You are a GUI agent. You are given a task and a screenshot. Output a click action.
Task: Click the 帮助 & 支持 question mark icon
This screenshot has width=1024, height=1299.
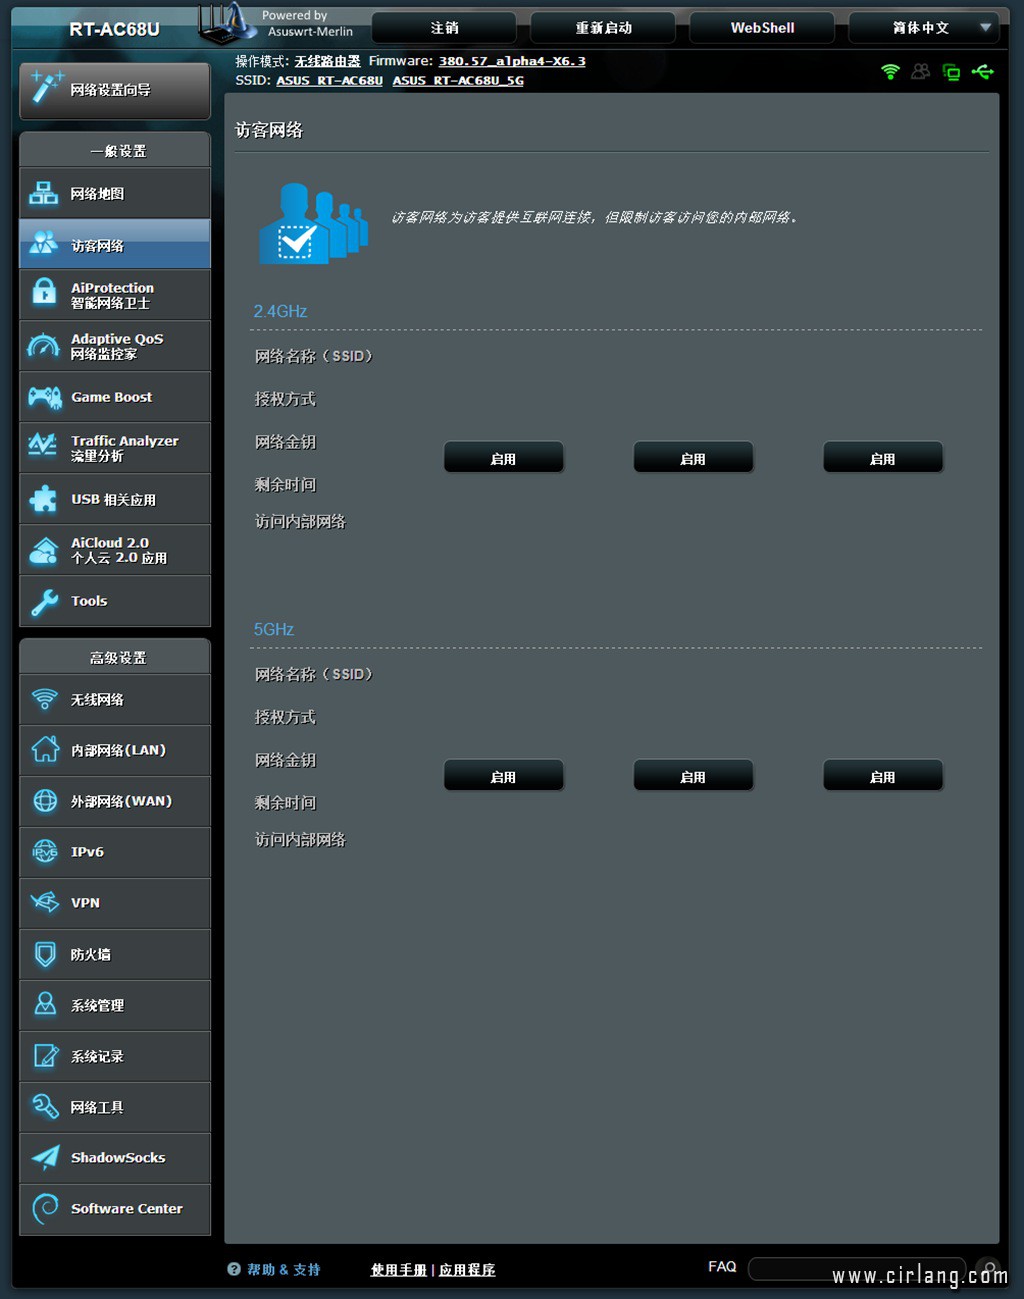234,1269
